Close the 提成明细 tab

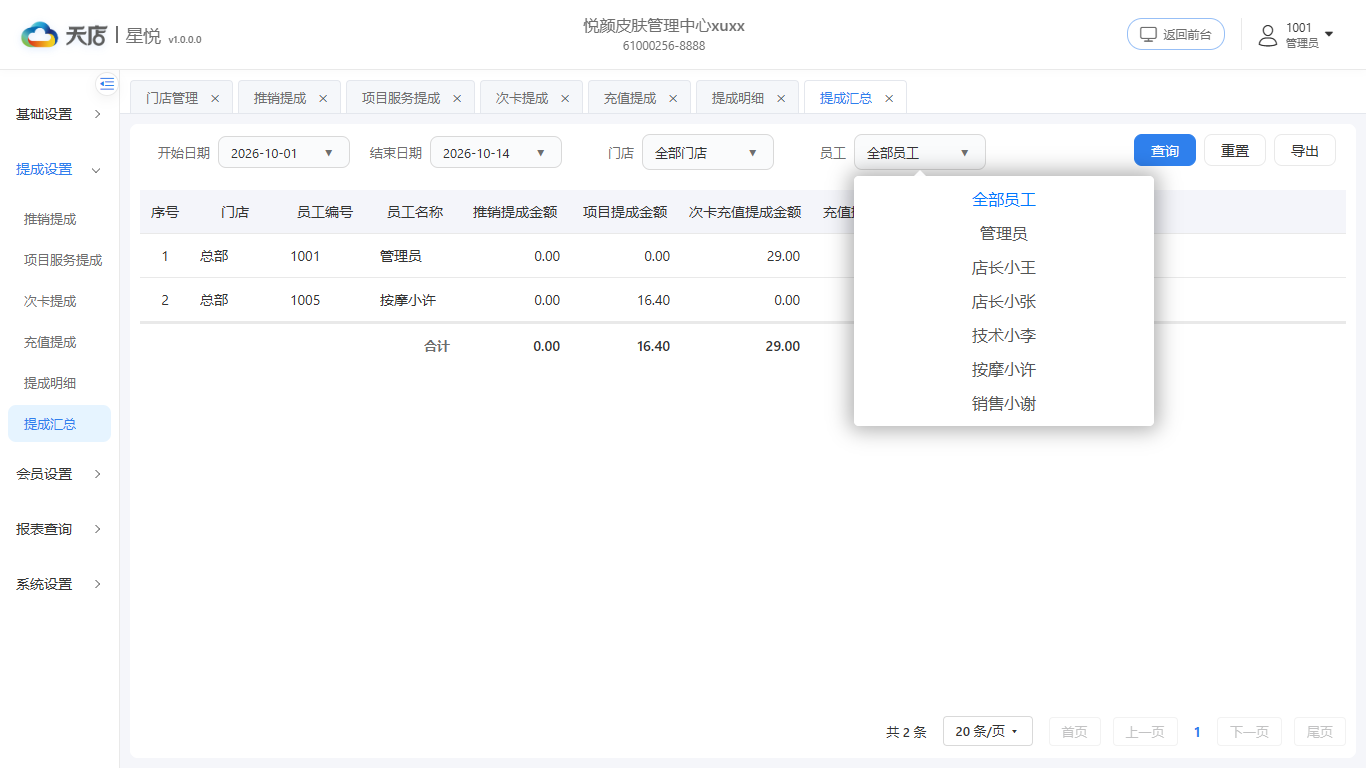[x=781, y=98]
